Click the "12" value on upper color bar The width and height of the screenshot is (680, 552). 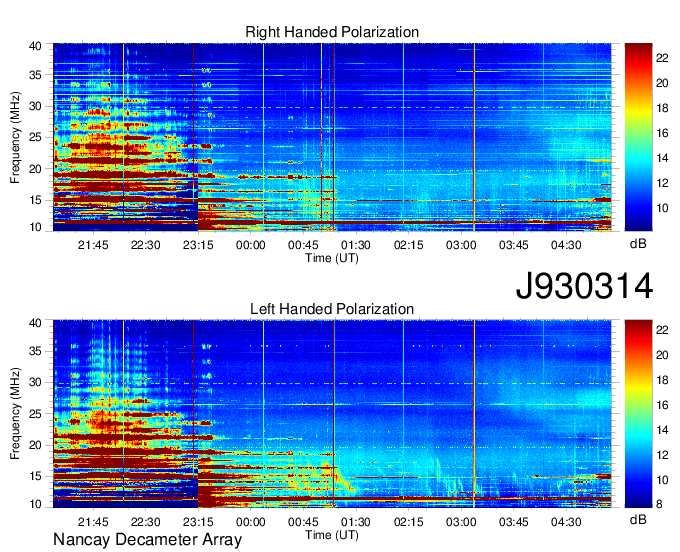(662, 183)
